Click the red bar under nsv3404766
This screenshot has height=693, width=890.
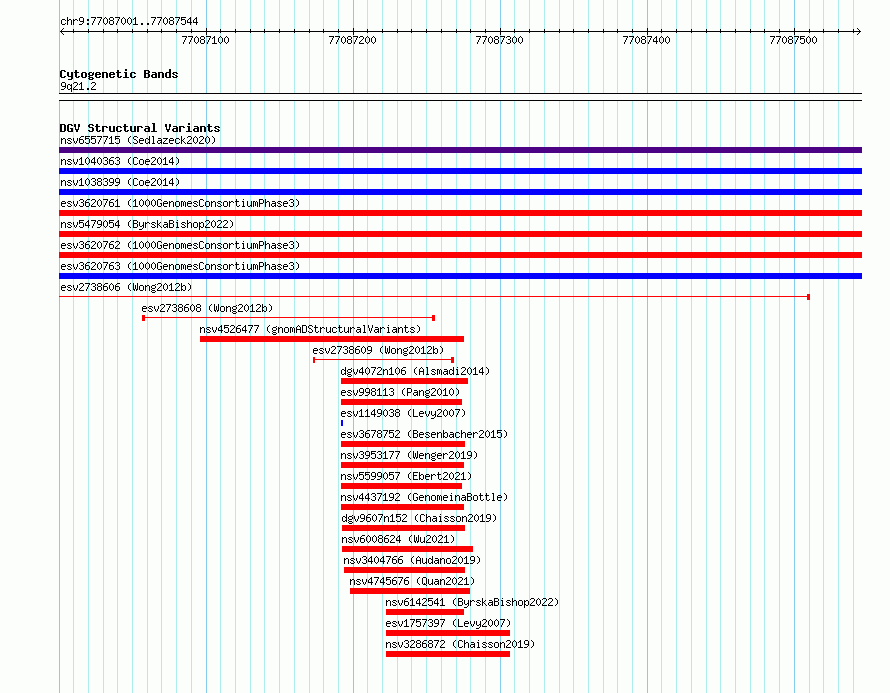pyautogui.click(x=405, y=570)
